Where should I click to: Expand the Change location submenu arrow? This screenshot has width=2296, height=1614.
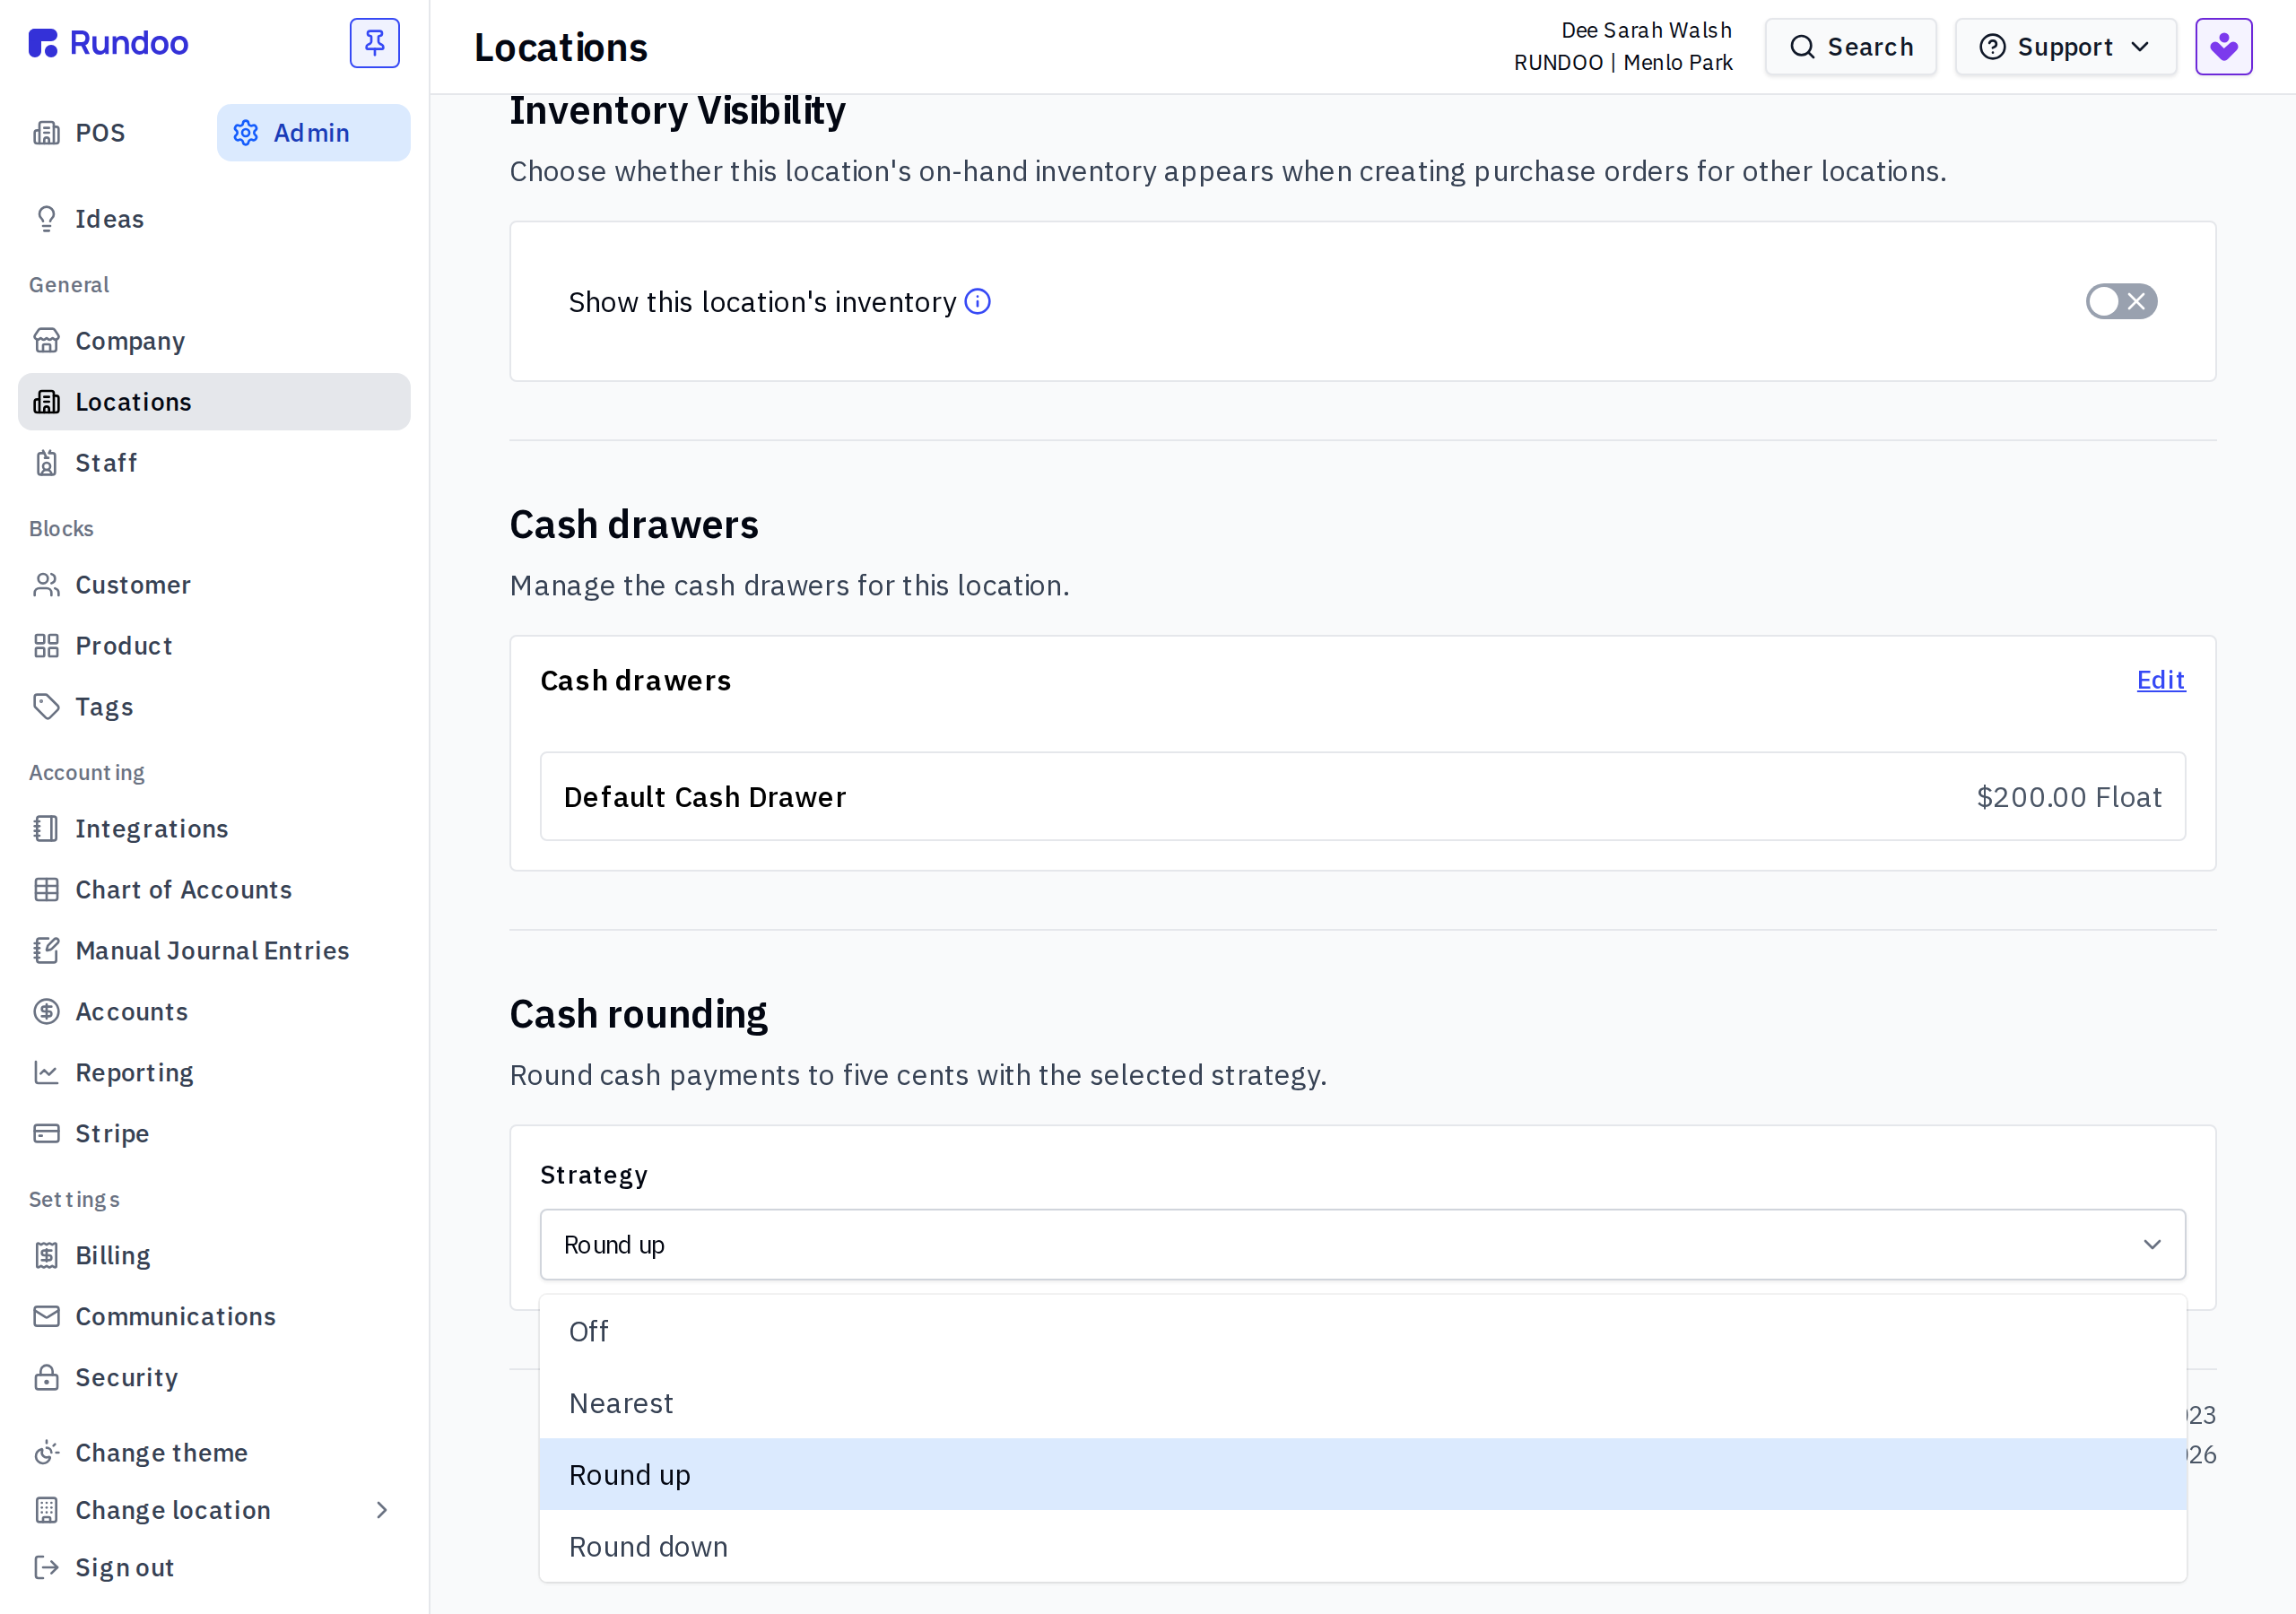382,1510
